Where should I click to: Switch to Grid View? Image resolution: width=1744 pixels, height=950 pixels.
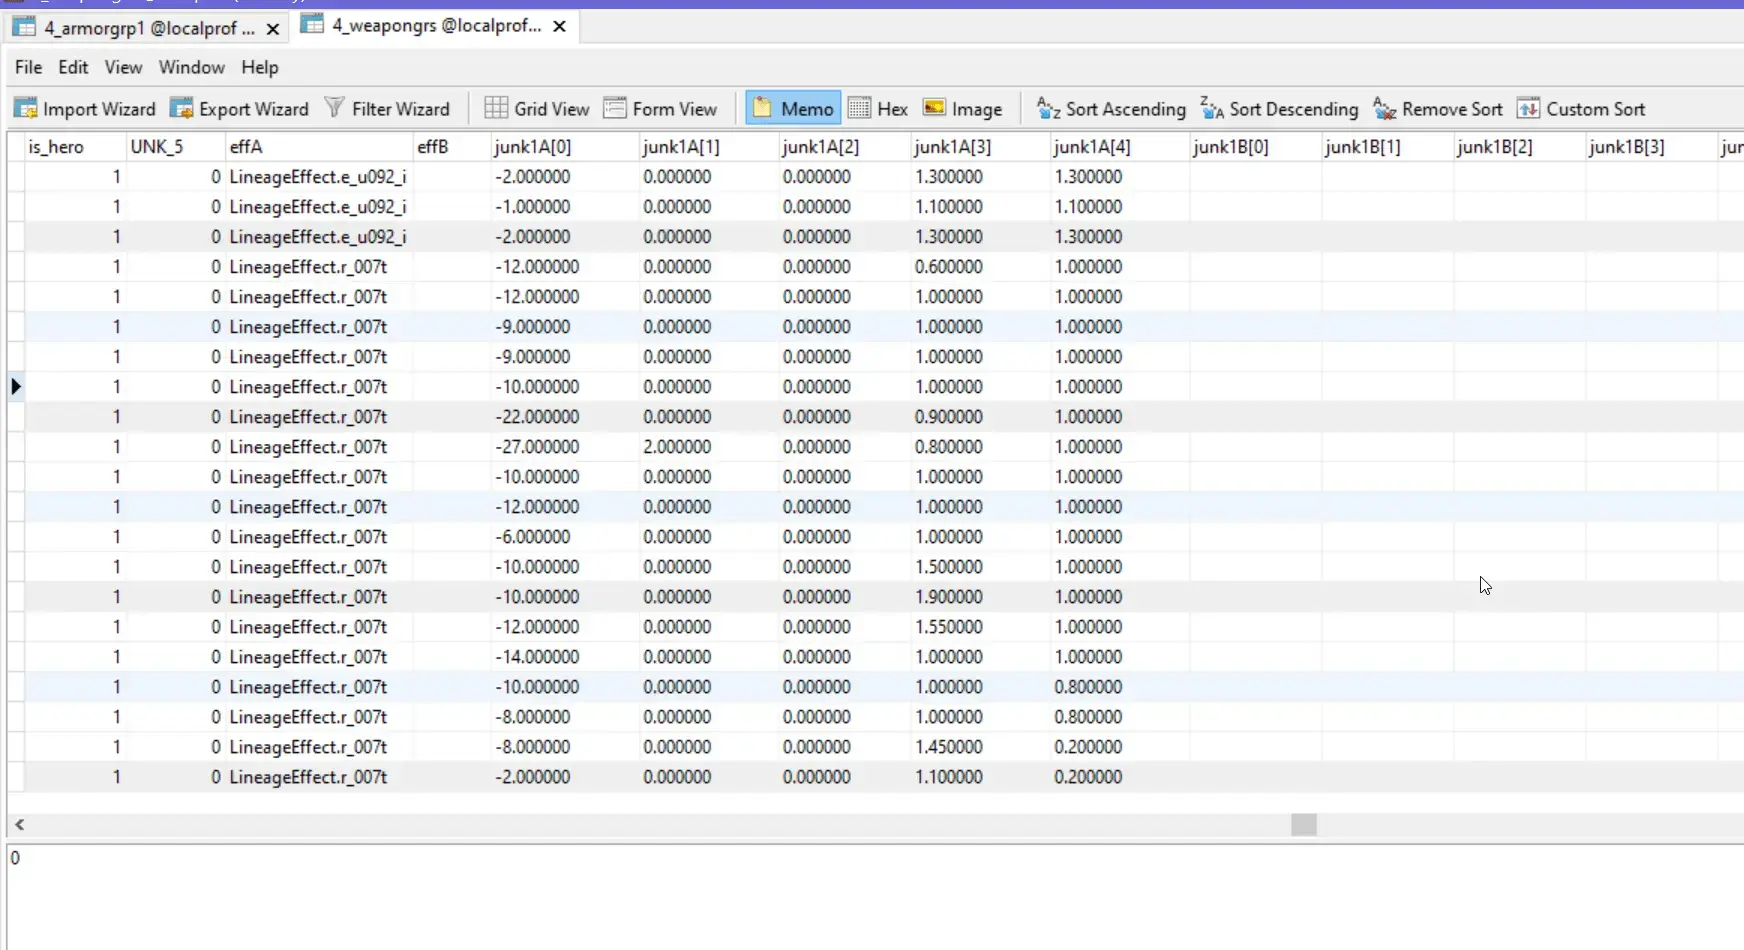click(x=537, y=109)
